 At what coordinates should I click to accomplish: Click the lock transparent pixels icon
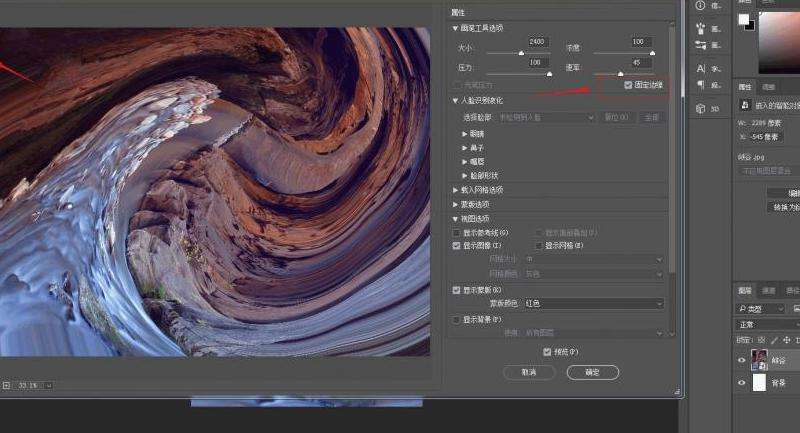[x=762, y=340]
